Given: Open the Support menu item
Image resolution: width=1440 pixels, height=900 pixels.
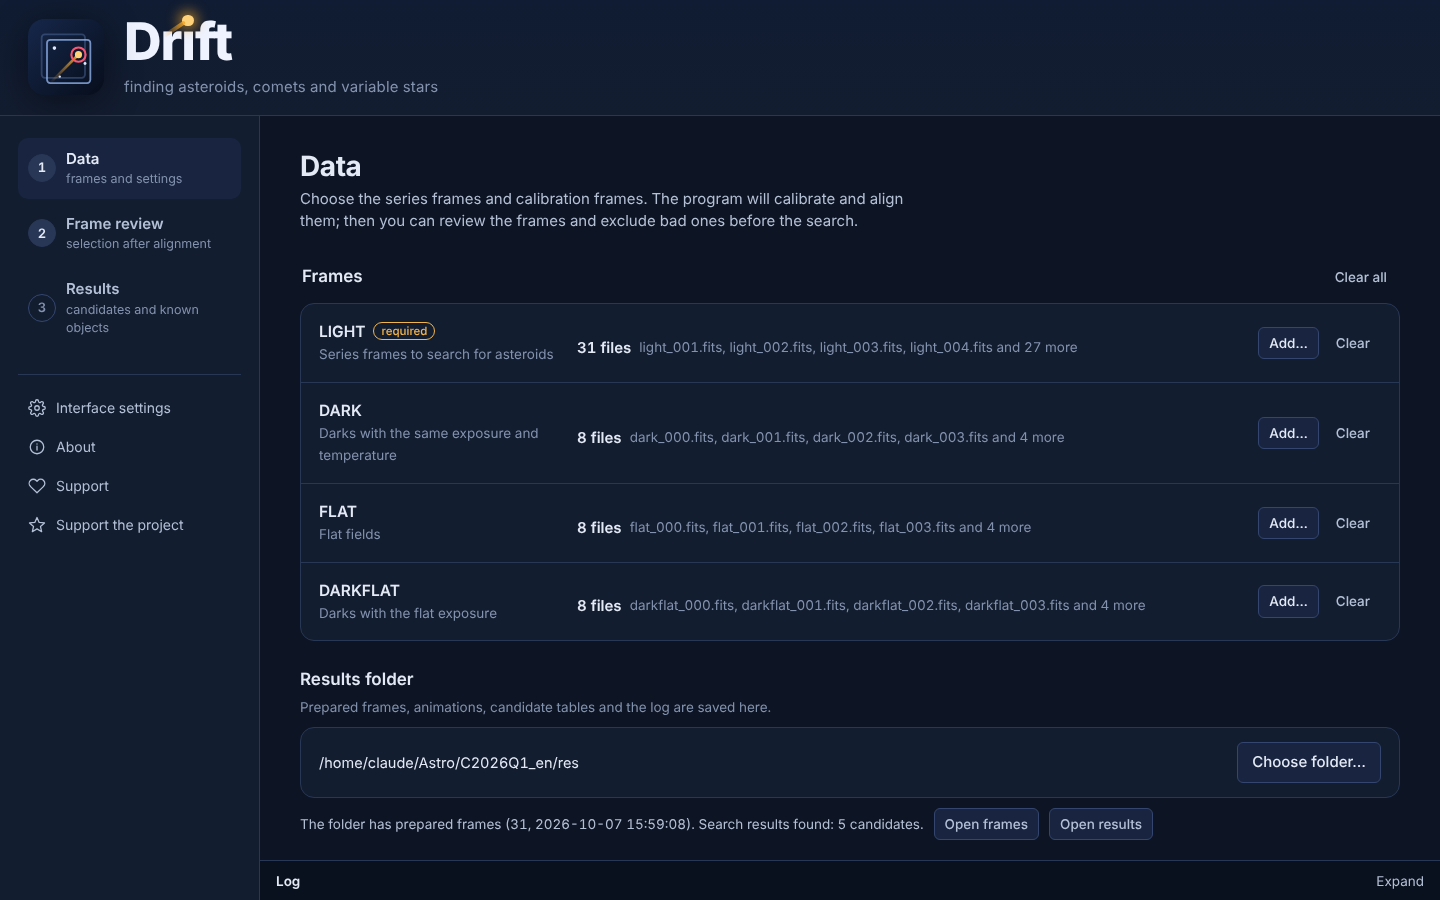Looking at the screenshot, I should click(130, 486).
